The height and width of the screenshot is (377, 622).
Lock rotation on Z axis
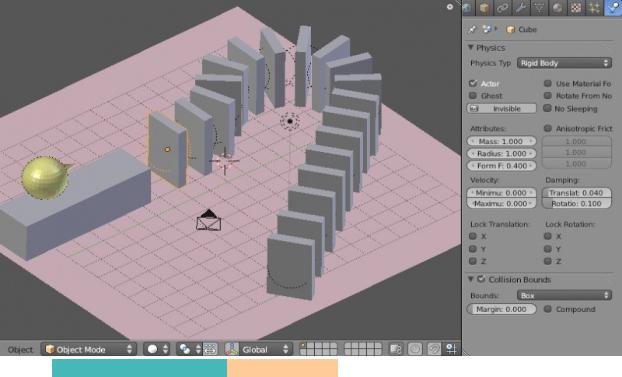(x=547, y=261)
